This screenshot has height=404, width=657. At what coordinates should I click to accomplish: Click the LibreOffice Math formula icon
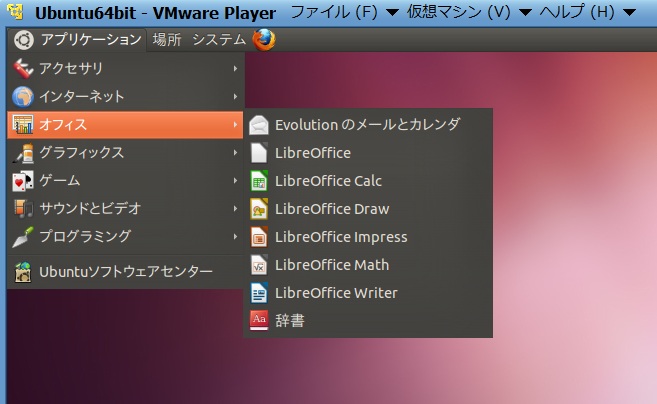259,265
